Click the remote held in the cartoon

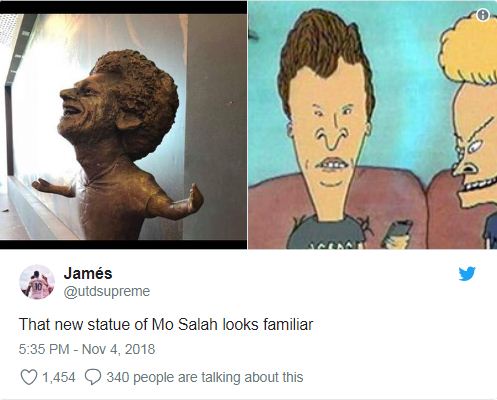397,233
